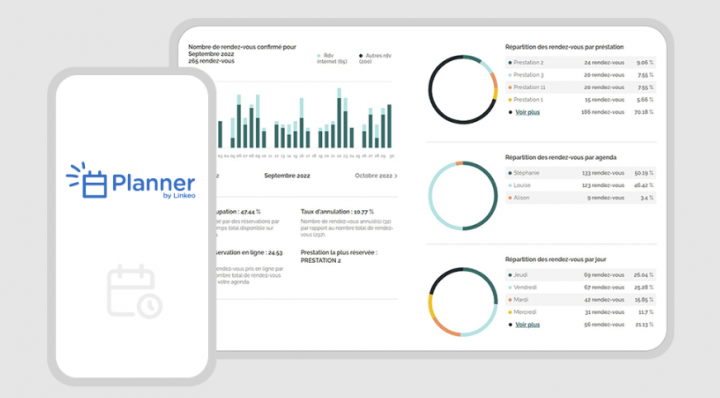Click the agenda donut chart
Viewport: 720px width, 398px height.
[463, 196]
